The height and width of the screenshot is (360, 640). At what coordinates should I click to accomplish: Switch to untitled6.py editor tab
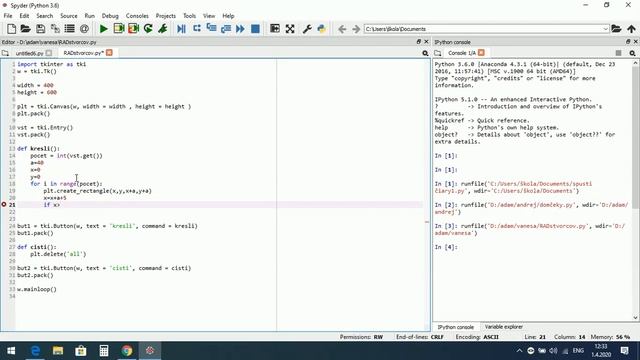[29, 53]
